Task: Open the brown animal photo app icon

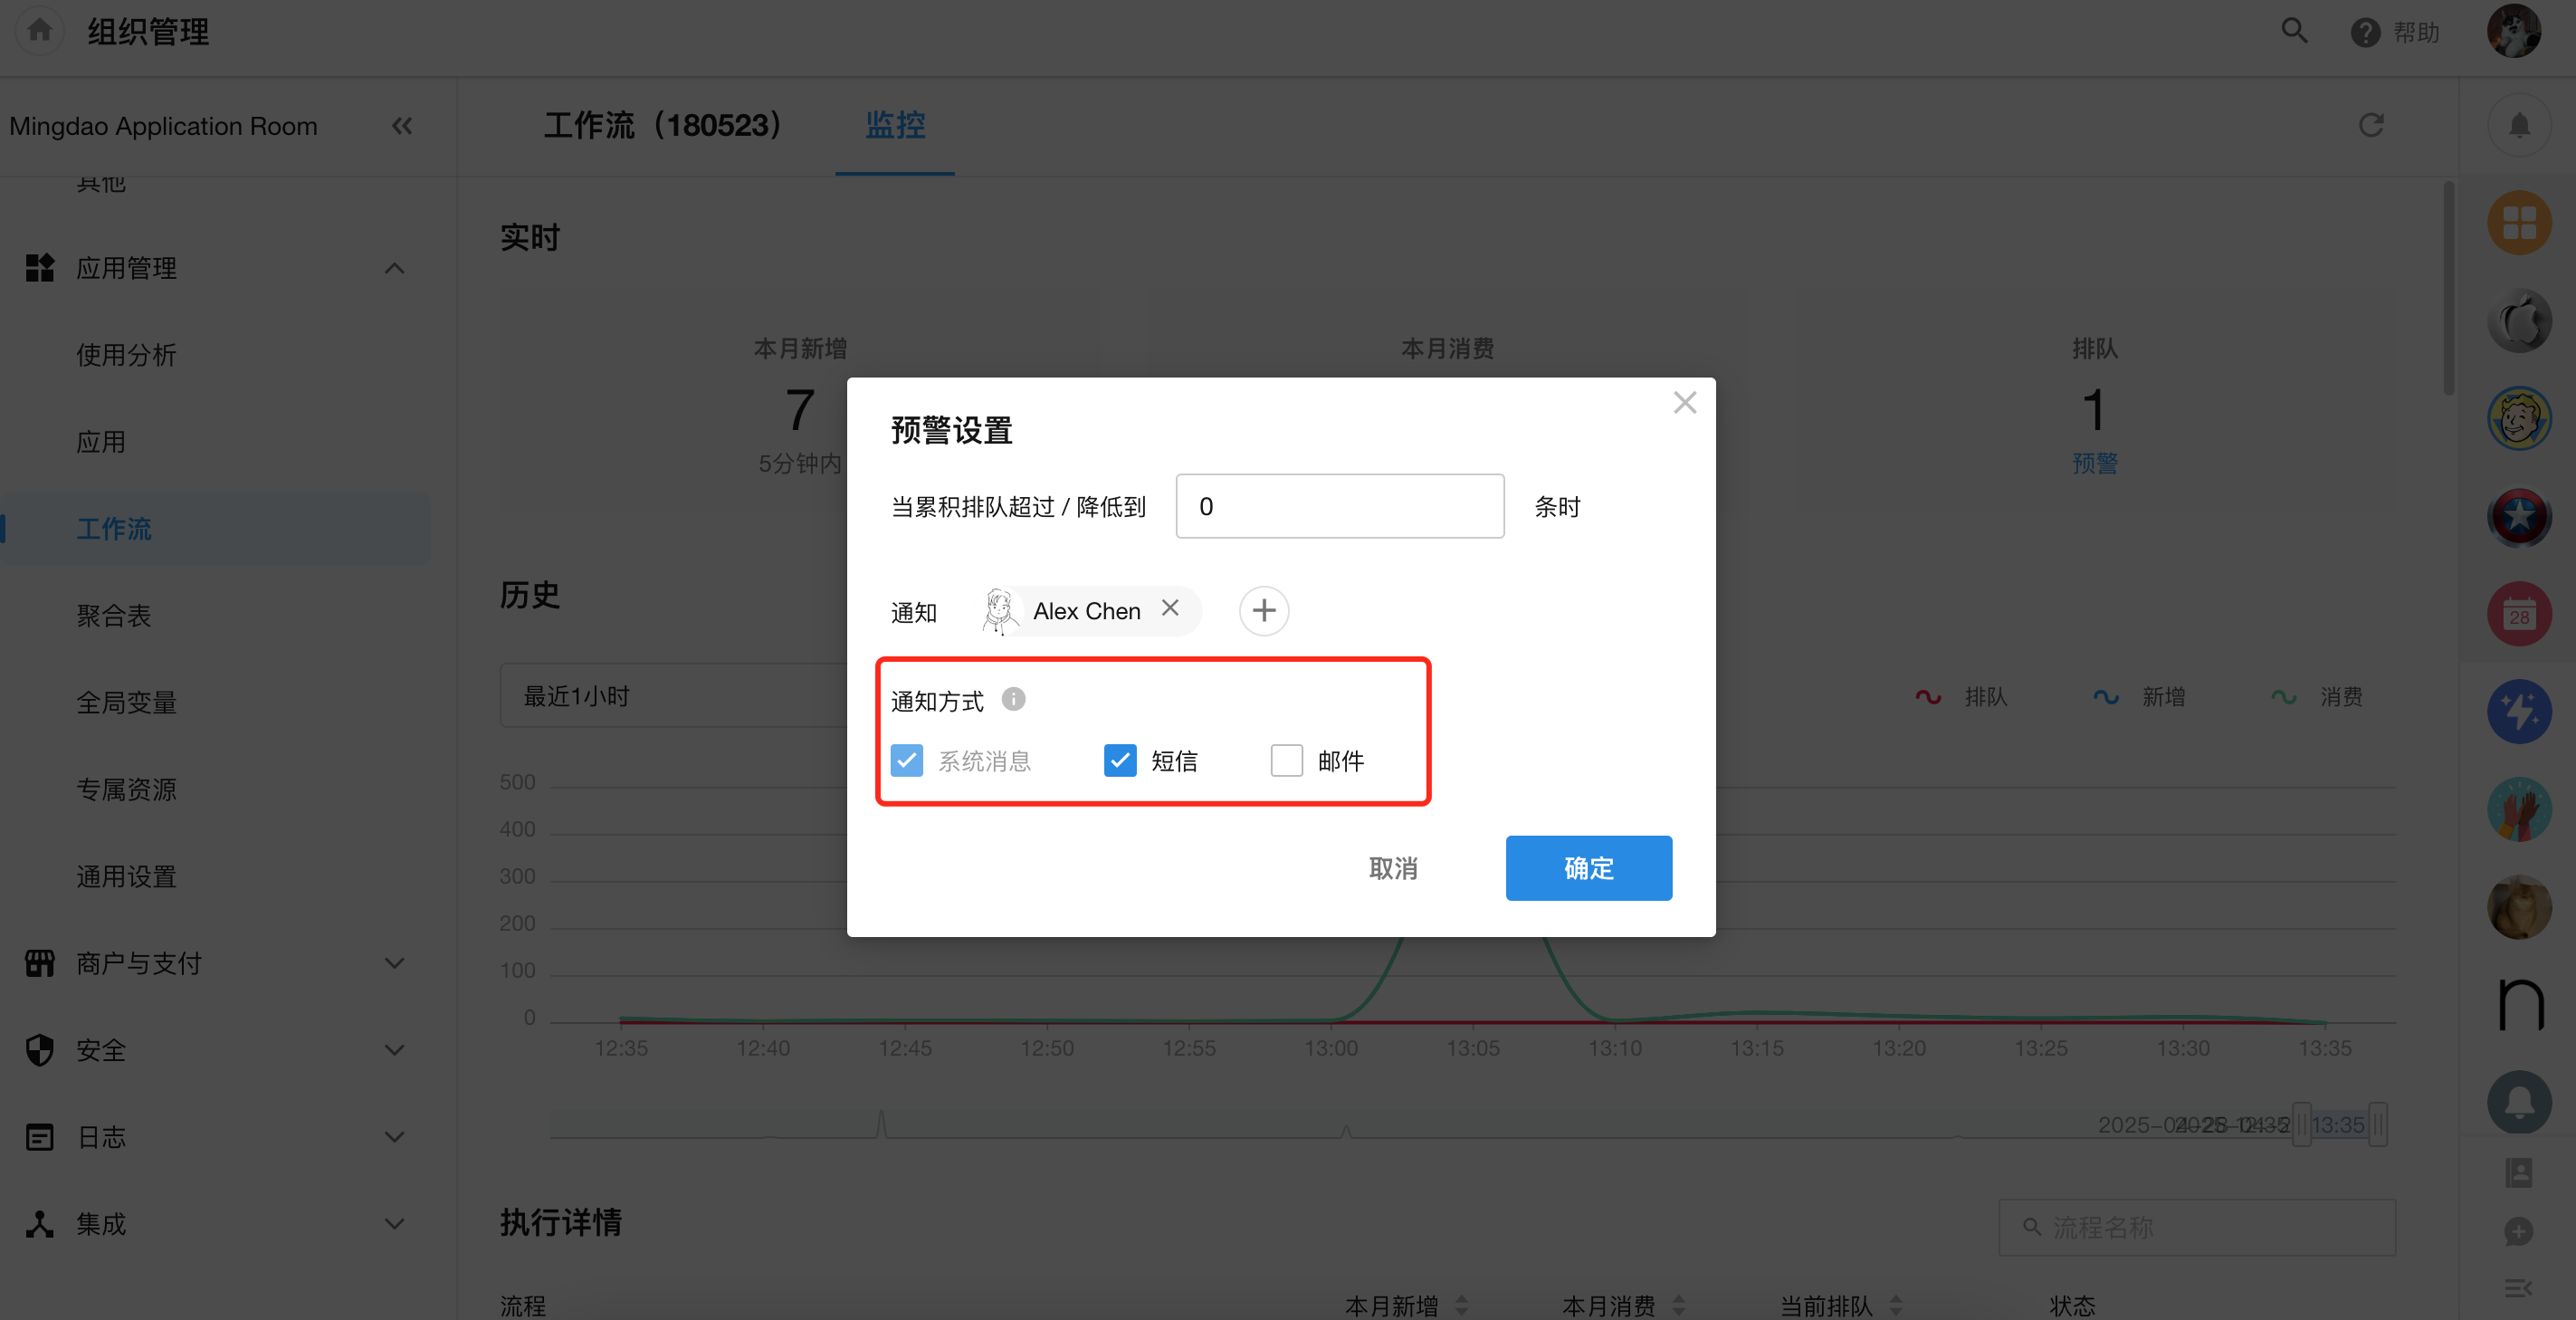Action: [2519, 907]
